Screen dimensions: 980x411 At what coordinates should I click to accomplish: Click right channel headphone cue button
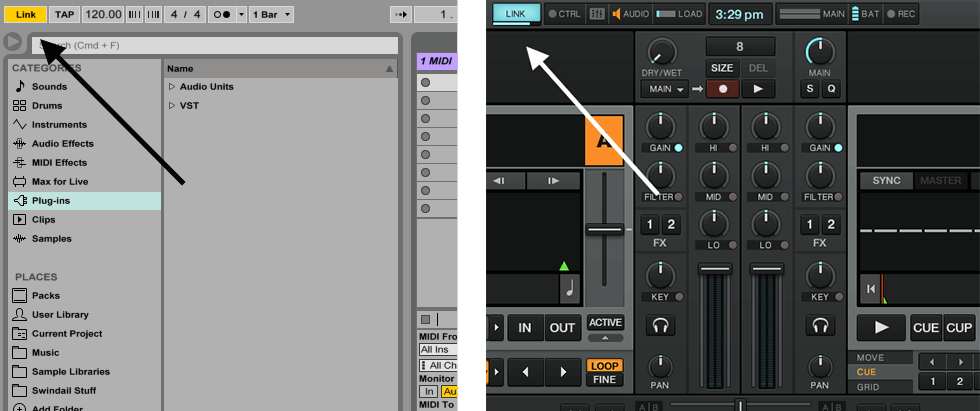[x=819, y=325]
